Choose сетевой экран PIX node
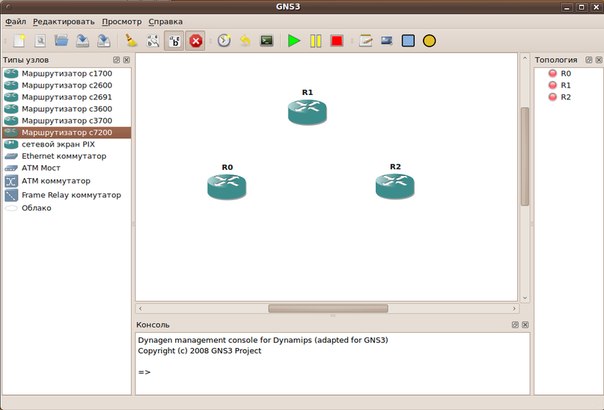604x410 pixels. pyautogui.click(x=67, y=144)
